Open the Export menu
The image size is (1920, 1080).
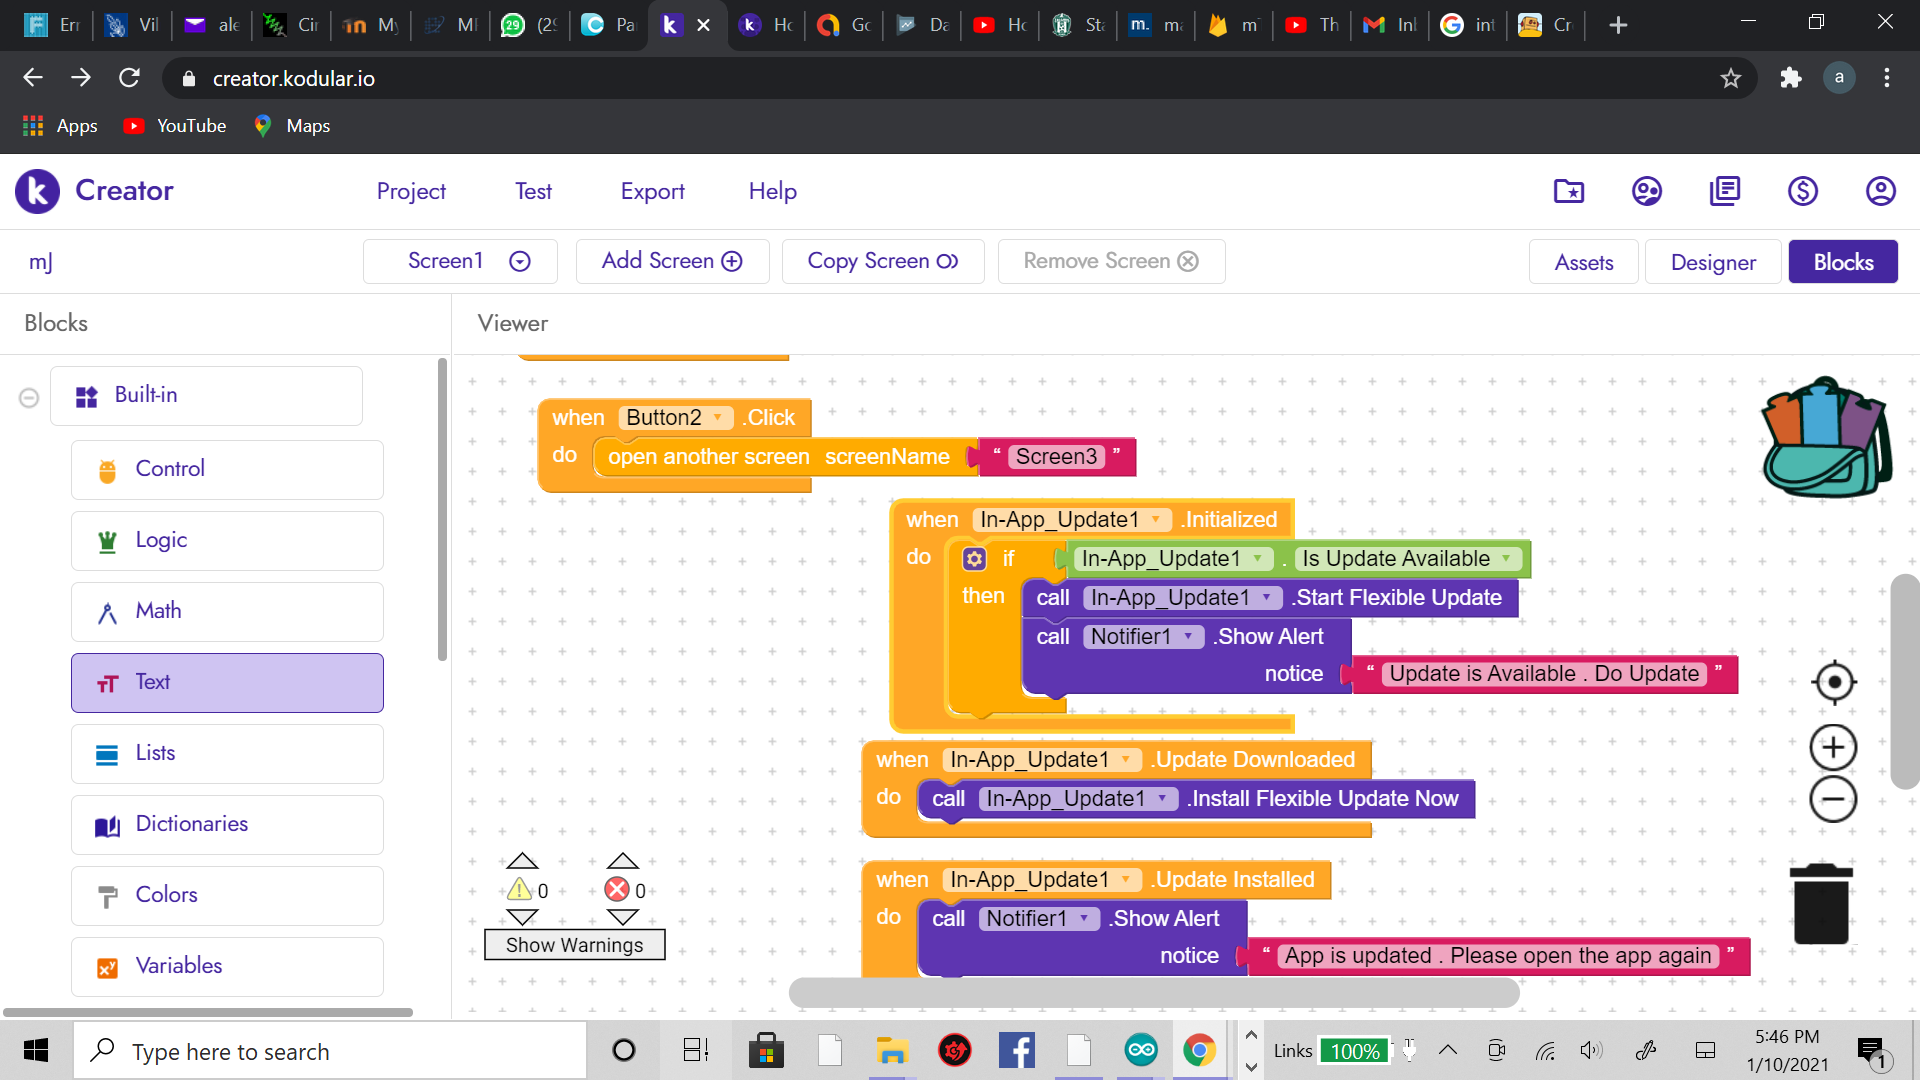(x=652, y=191)
